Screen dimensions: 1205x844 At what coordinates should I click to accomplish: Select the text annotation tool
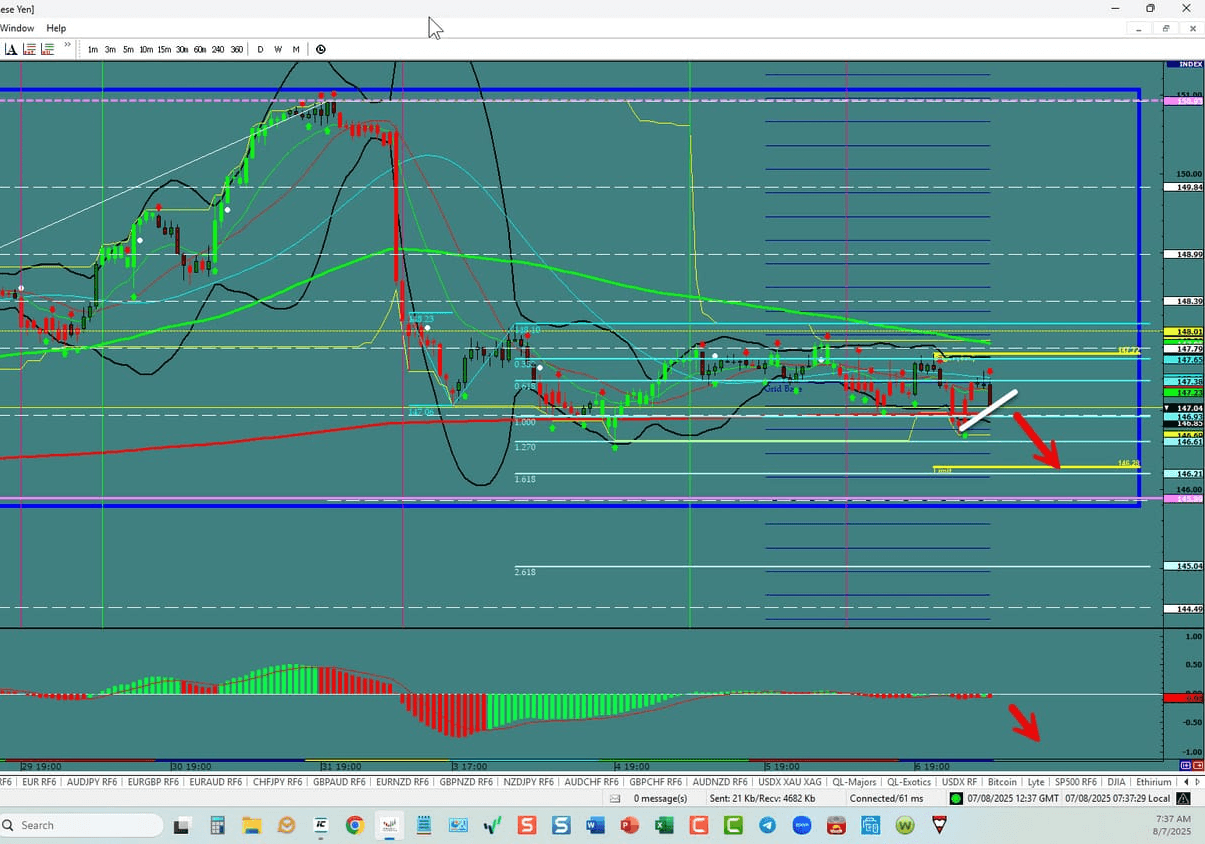[x=12, y=48]
